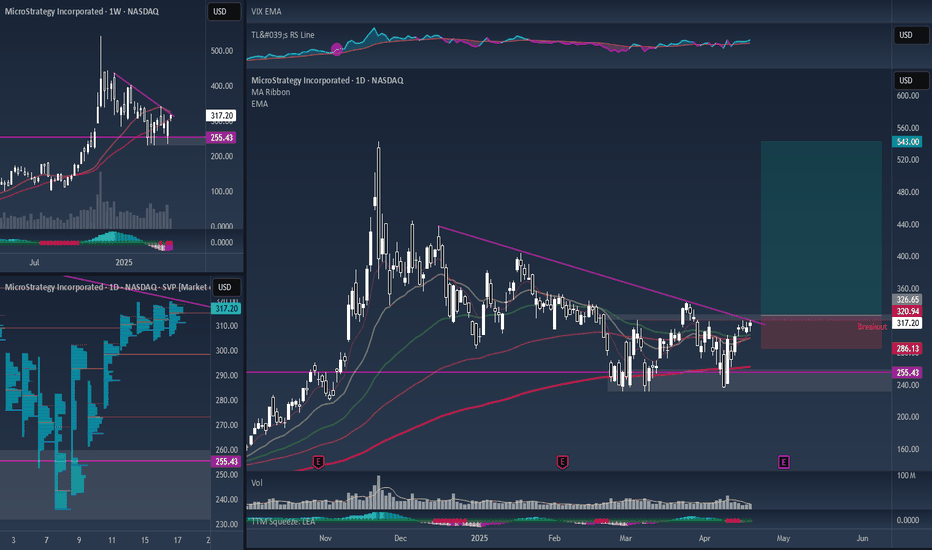The height and width of the screenshot is (550, 932).
Task: Click the 317.20 price label on the 1W chart
Action: tap(221, 116)
